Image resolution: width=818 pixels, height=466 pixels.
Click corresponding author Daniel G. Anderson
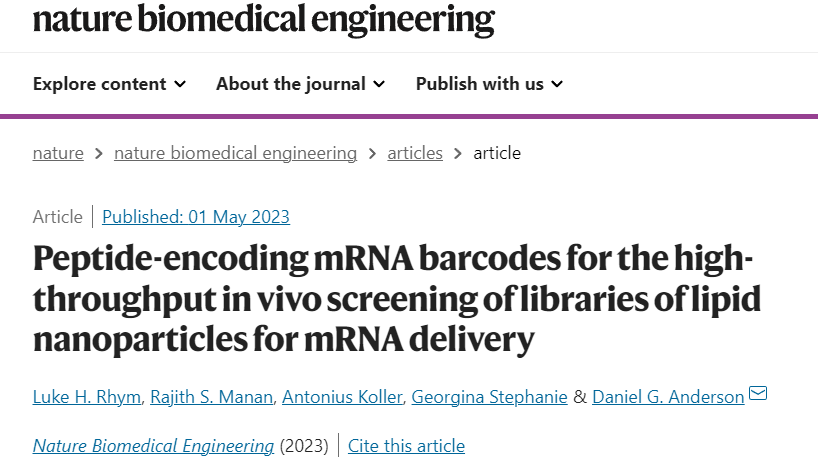pos(668,397)
